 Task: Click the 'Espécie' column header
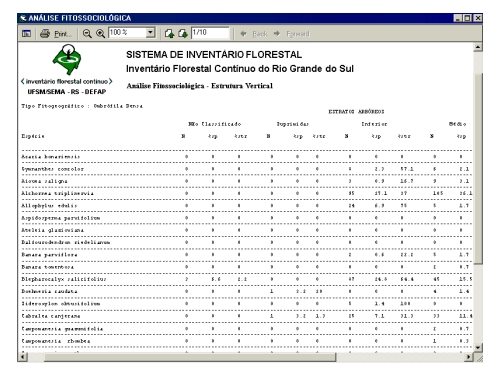click(x=33, y=136)
